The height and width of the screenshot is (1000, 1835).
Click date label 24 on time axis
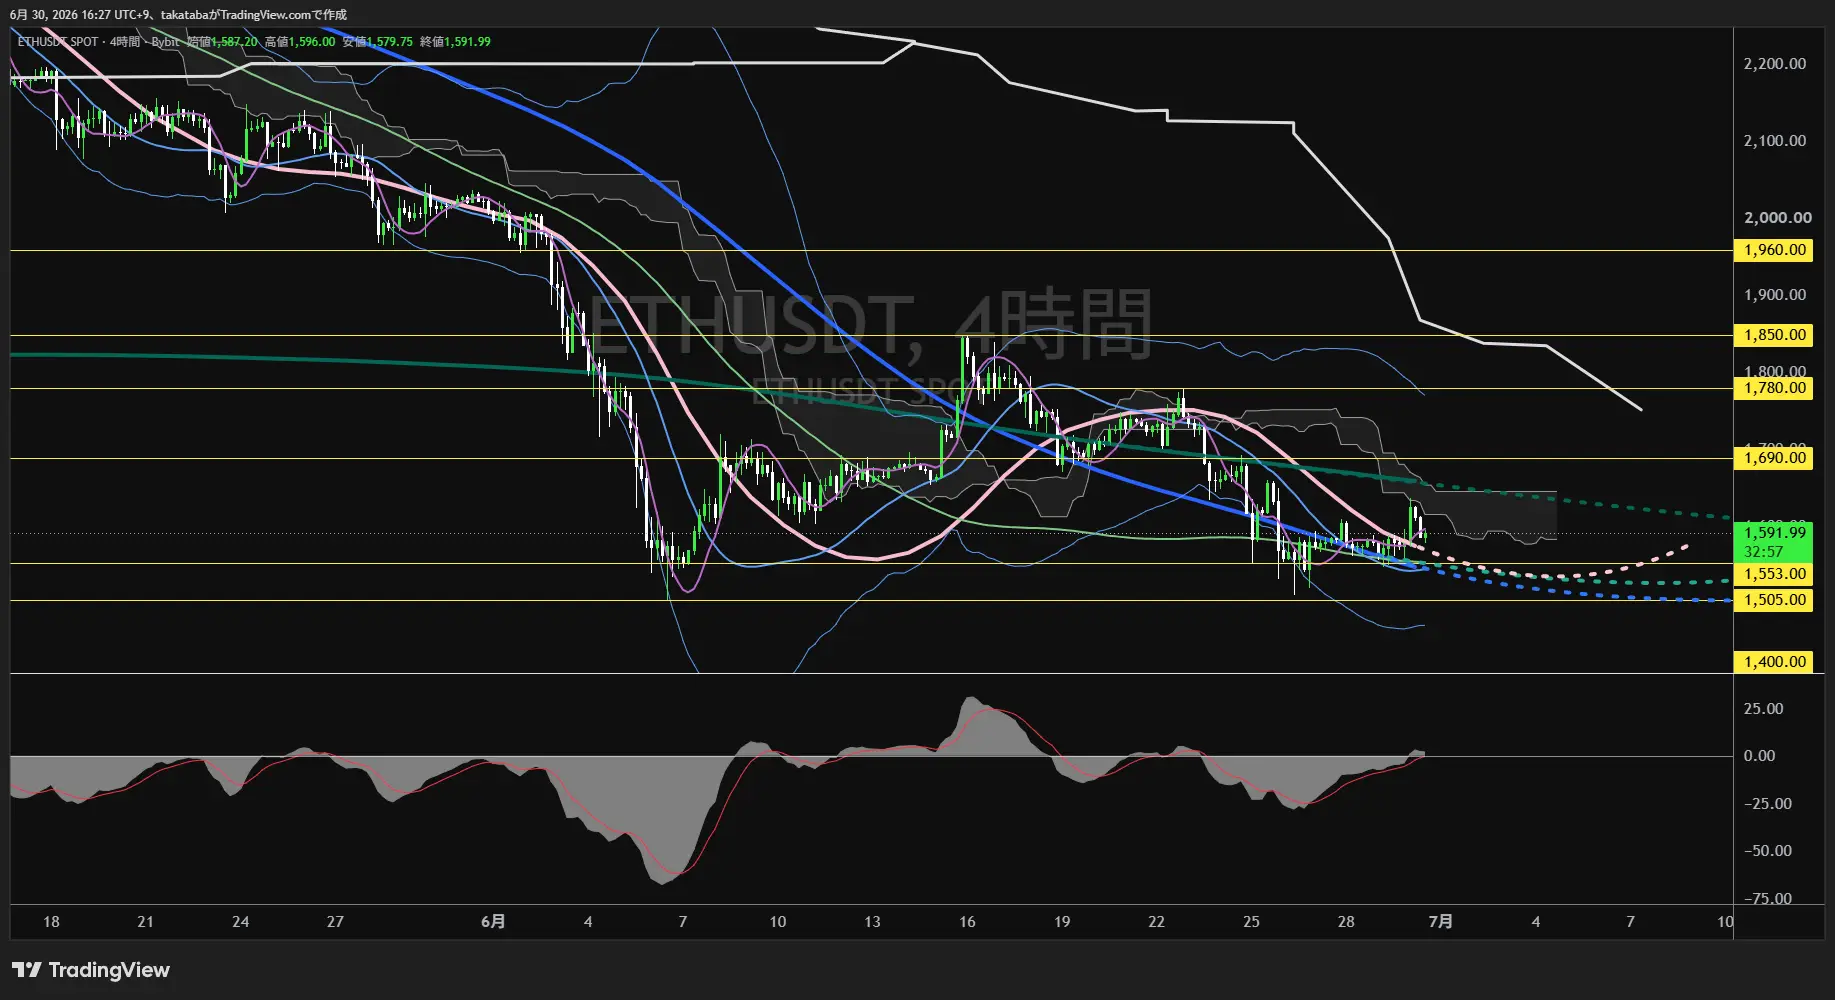[x=240, y=922]
